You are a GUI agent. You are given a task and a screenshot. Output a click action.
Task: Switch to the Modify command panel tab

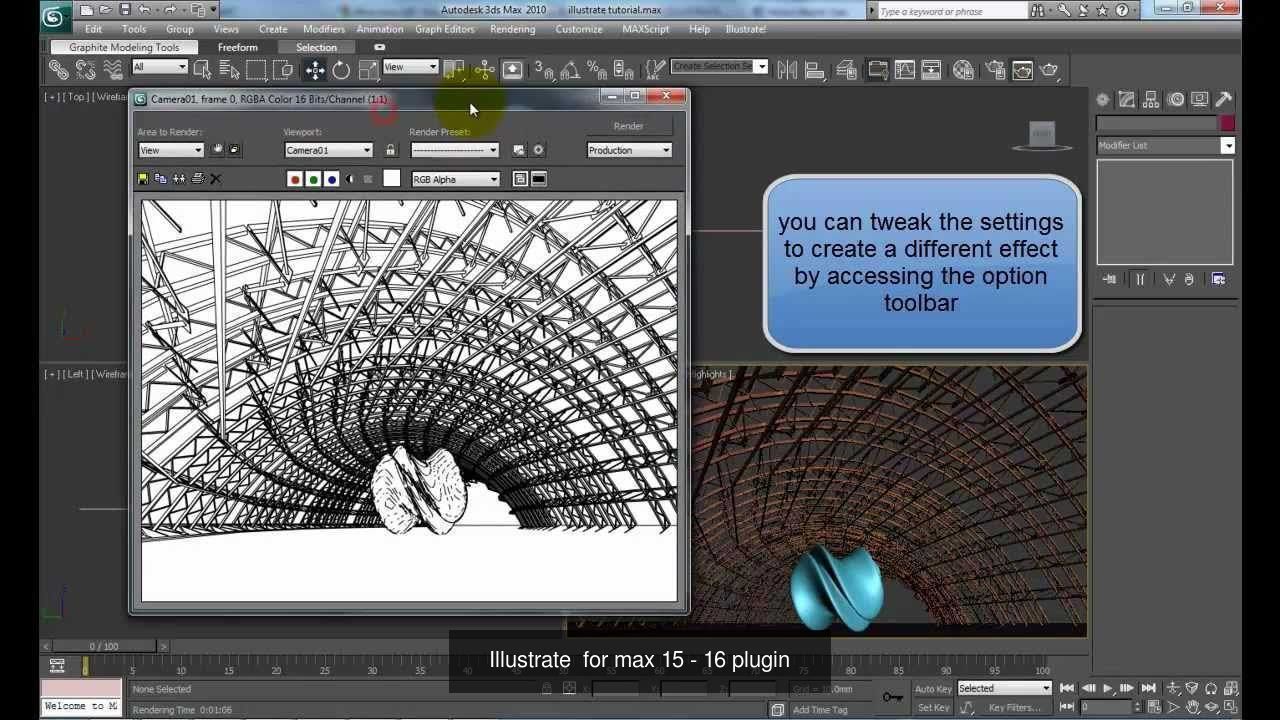click(1127, 99)
